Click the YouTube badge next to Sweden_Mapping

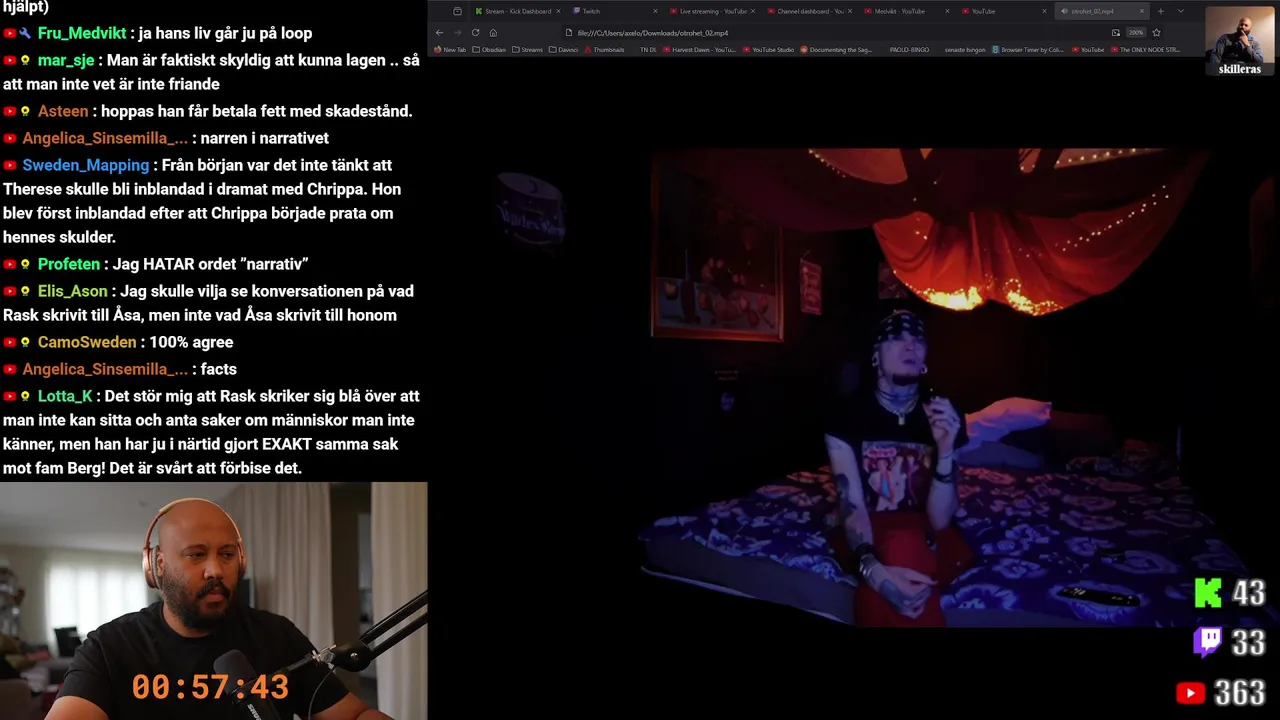click(x=10, y=165)
